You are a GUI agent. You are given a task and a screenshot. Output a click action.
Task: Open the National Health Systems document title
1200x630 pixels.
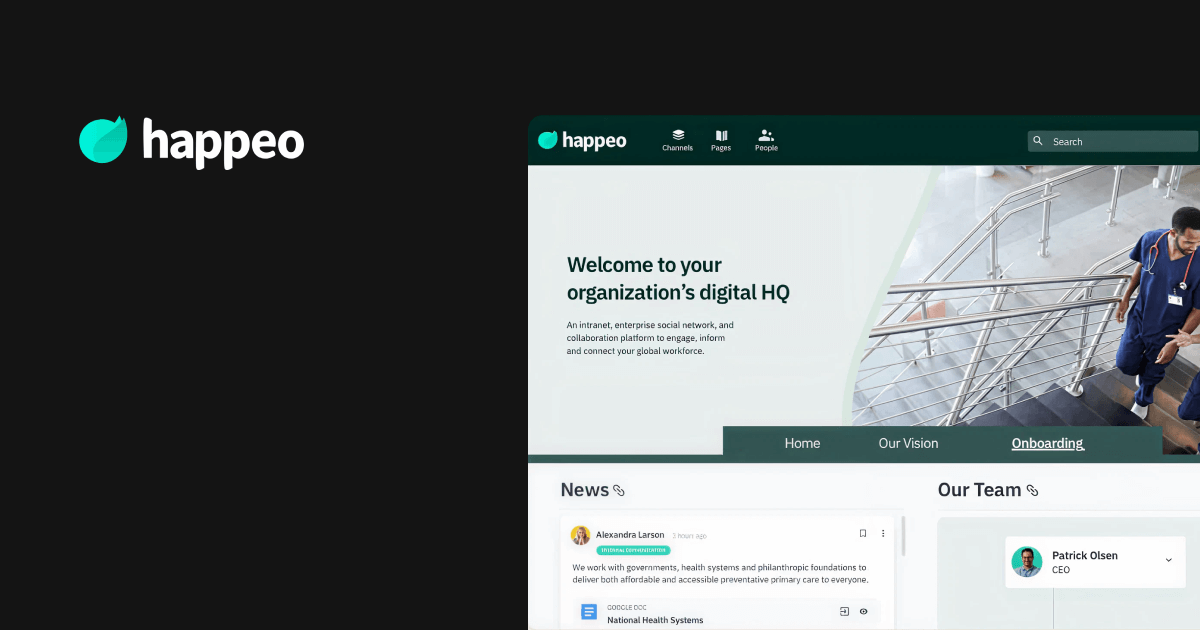click(x=655, y=620)
